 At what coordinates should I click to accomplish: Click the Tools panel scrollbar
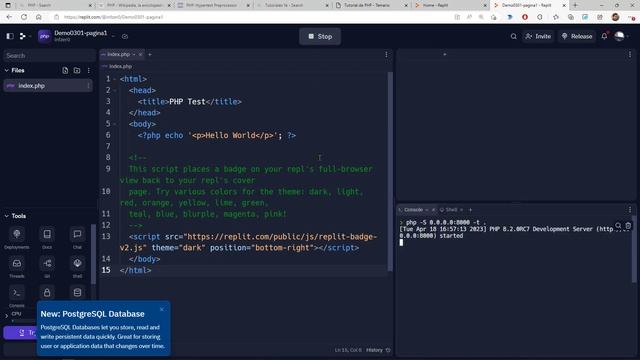pos(93,253)
